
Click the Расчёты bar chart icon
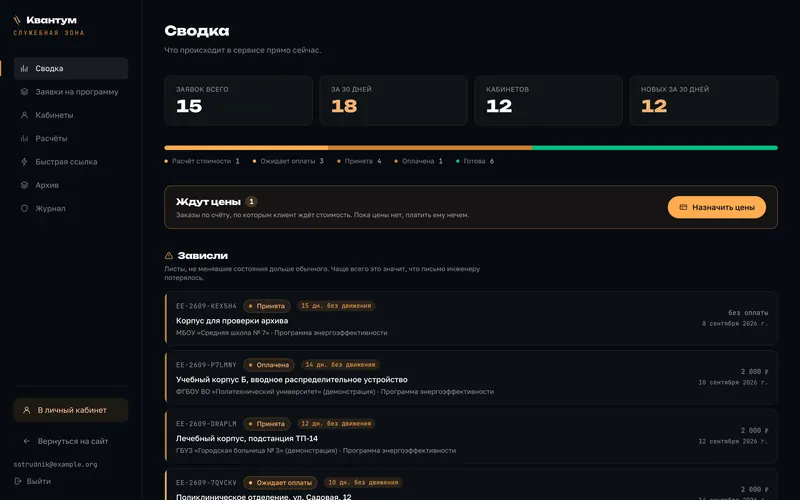pyautogui.click(x=24, y=138)
